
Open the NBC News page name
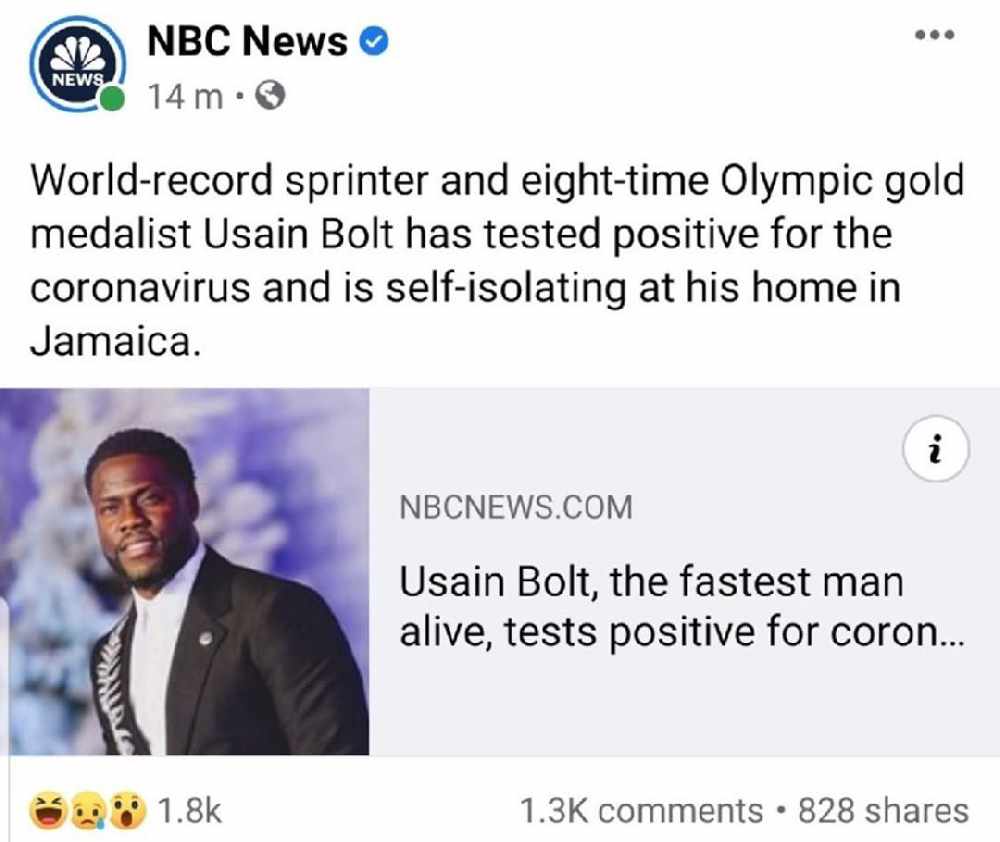pyautogui.click(x=247, y=41)
